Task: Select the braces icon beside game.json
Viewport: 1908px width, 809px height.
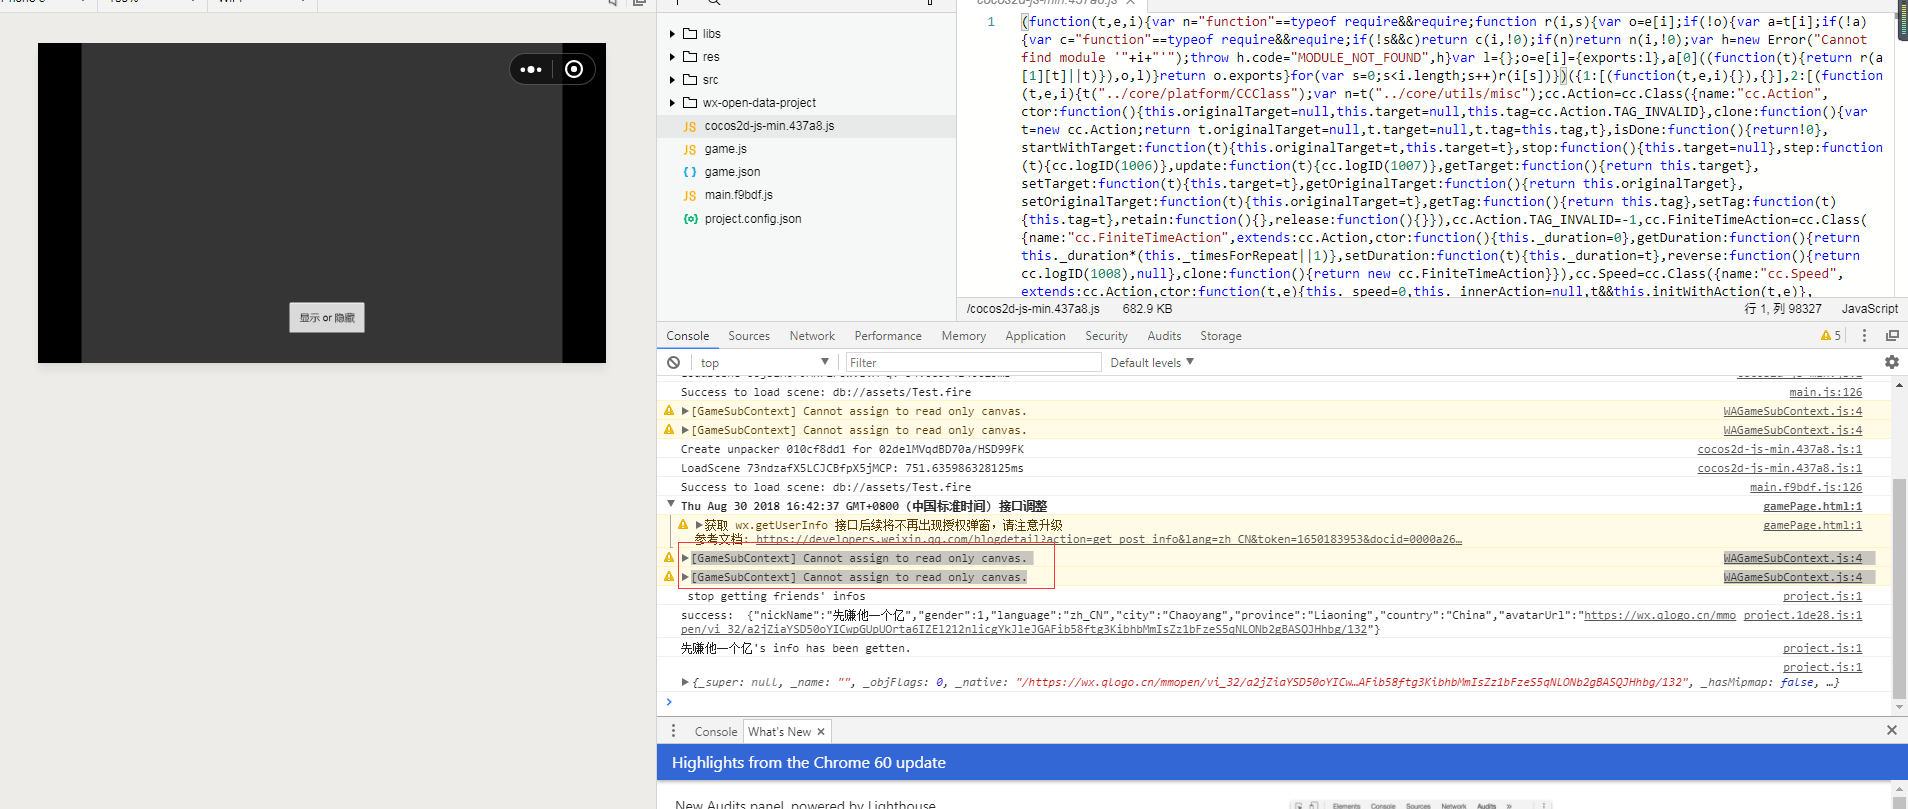Action: pos(690,172)
